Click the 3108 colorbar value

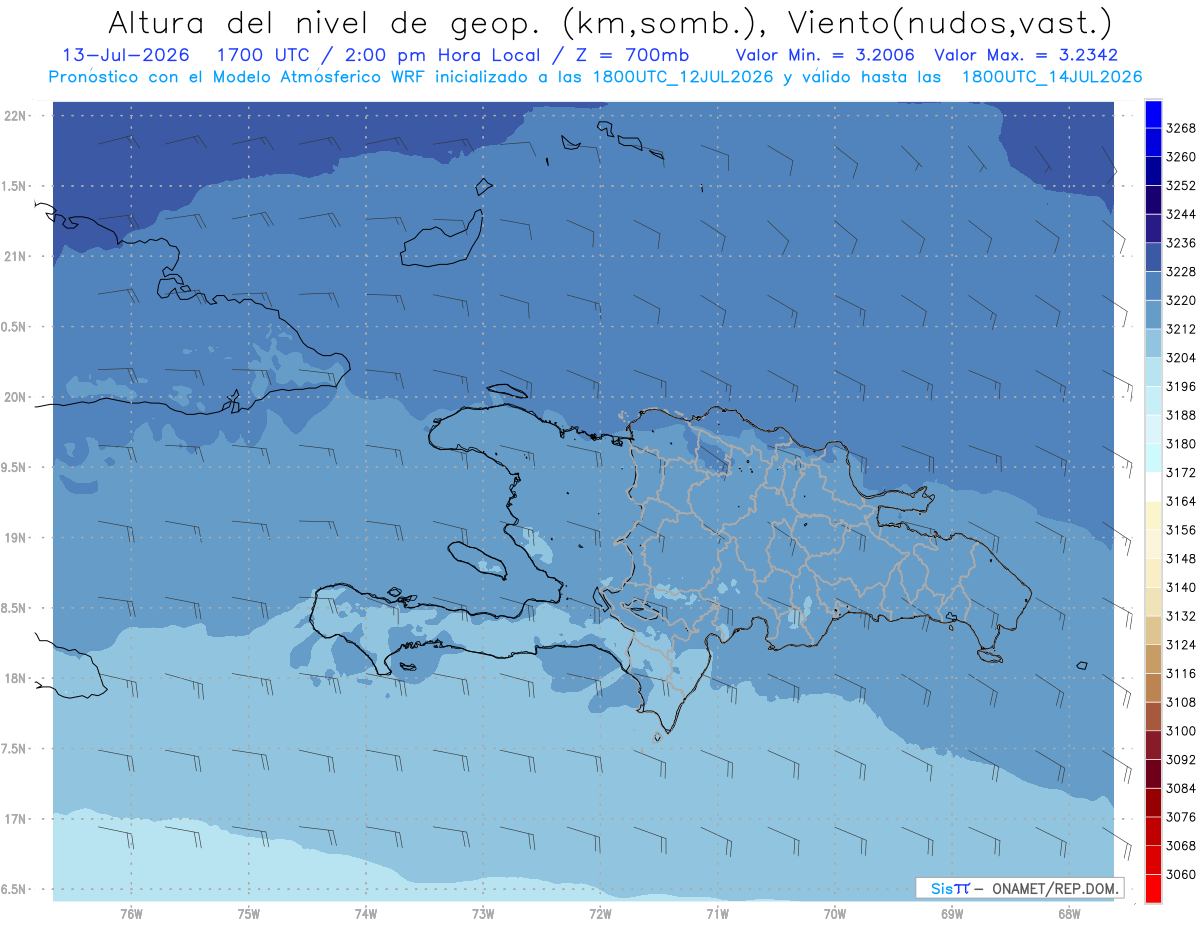[x=1180, y=702]
